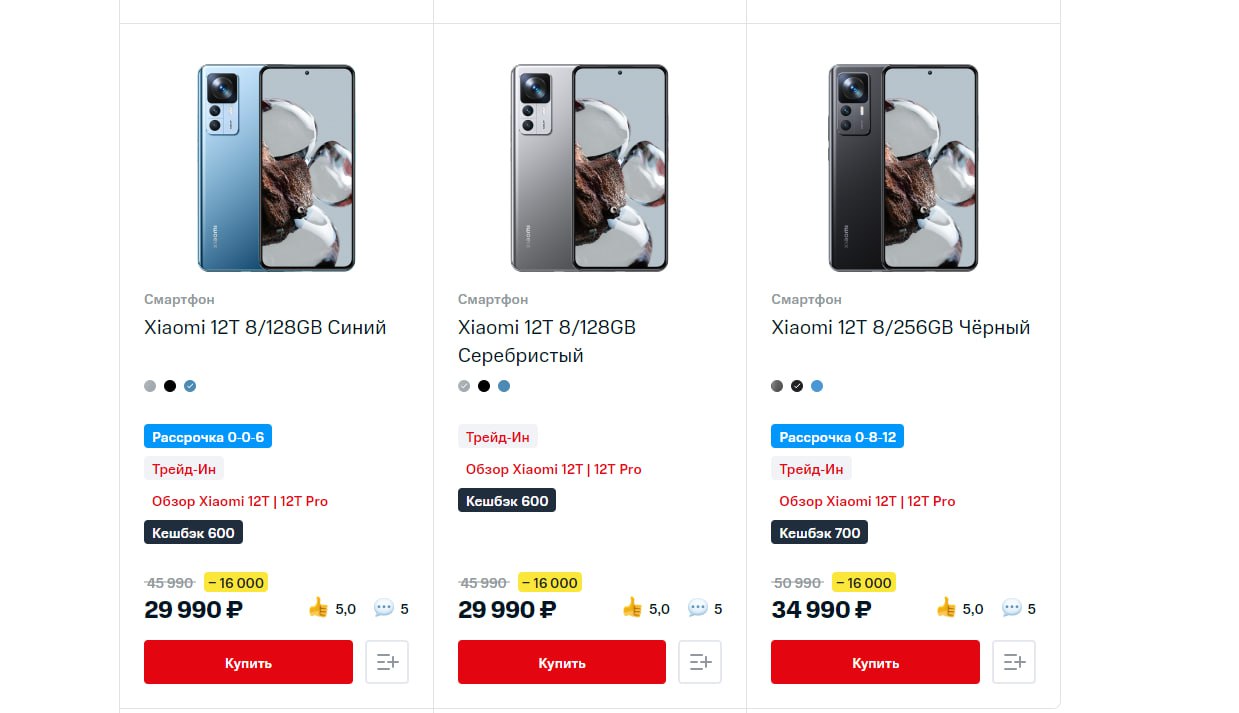Image resolution: width=1239 pixels, height=713 pixels.
Task: Select black color swatch on blue Xiaomi card
Action: pos(170,386)
